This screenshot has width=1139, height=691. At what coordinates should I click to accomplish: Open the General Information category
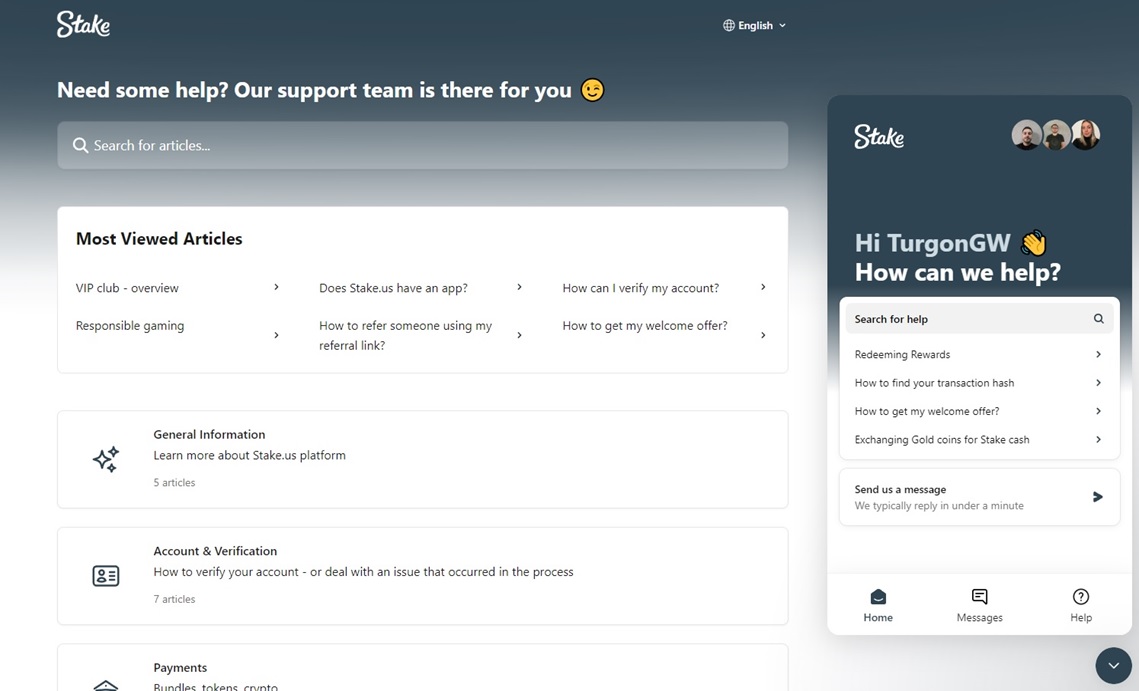[423, 459]
